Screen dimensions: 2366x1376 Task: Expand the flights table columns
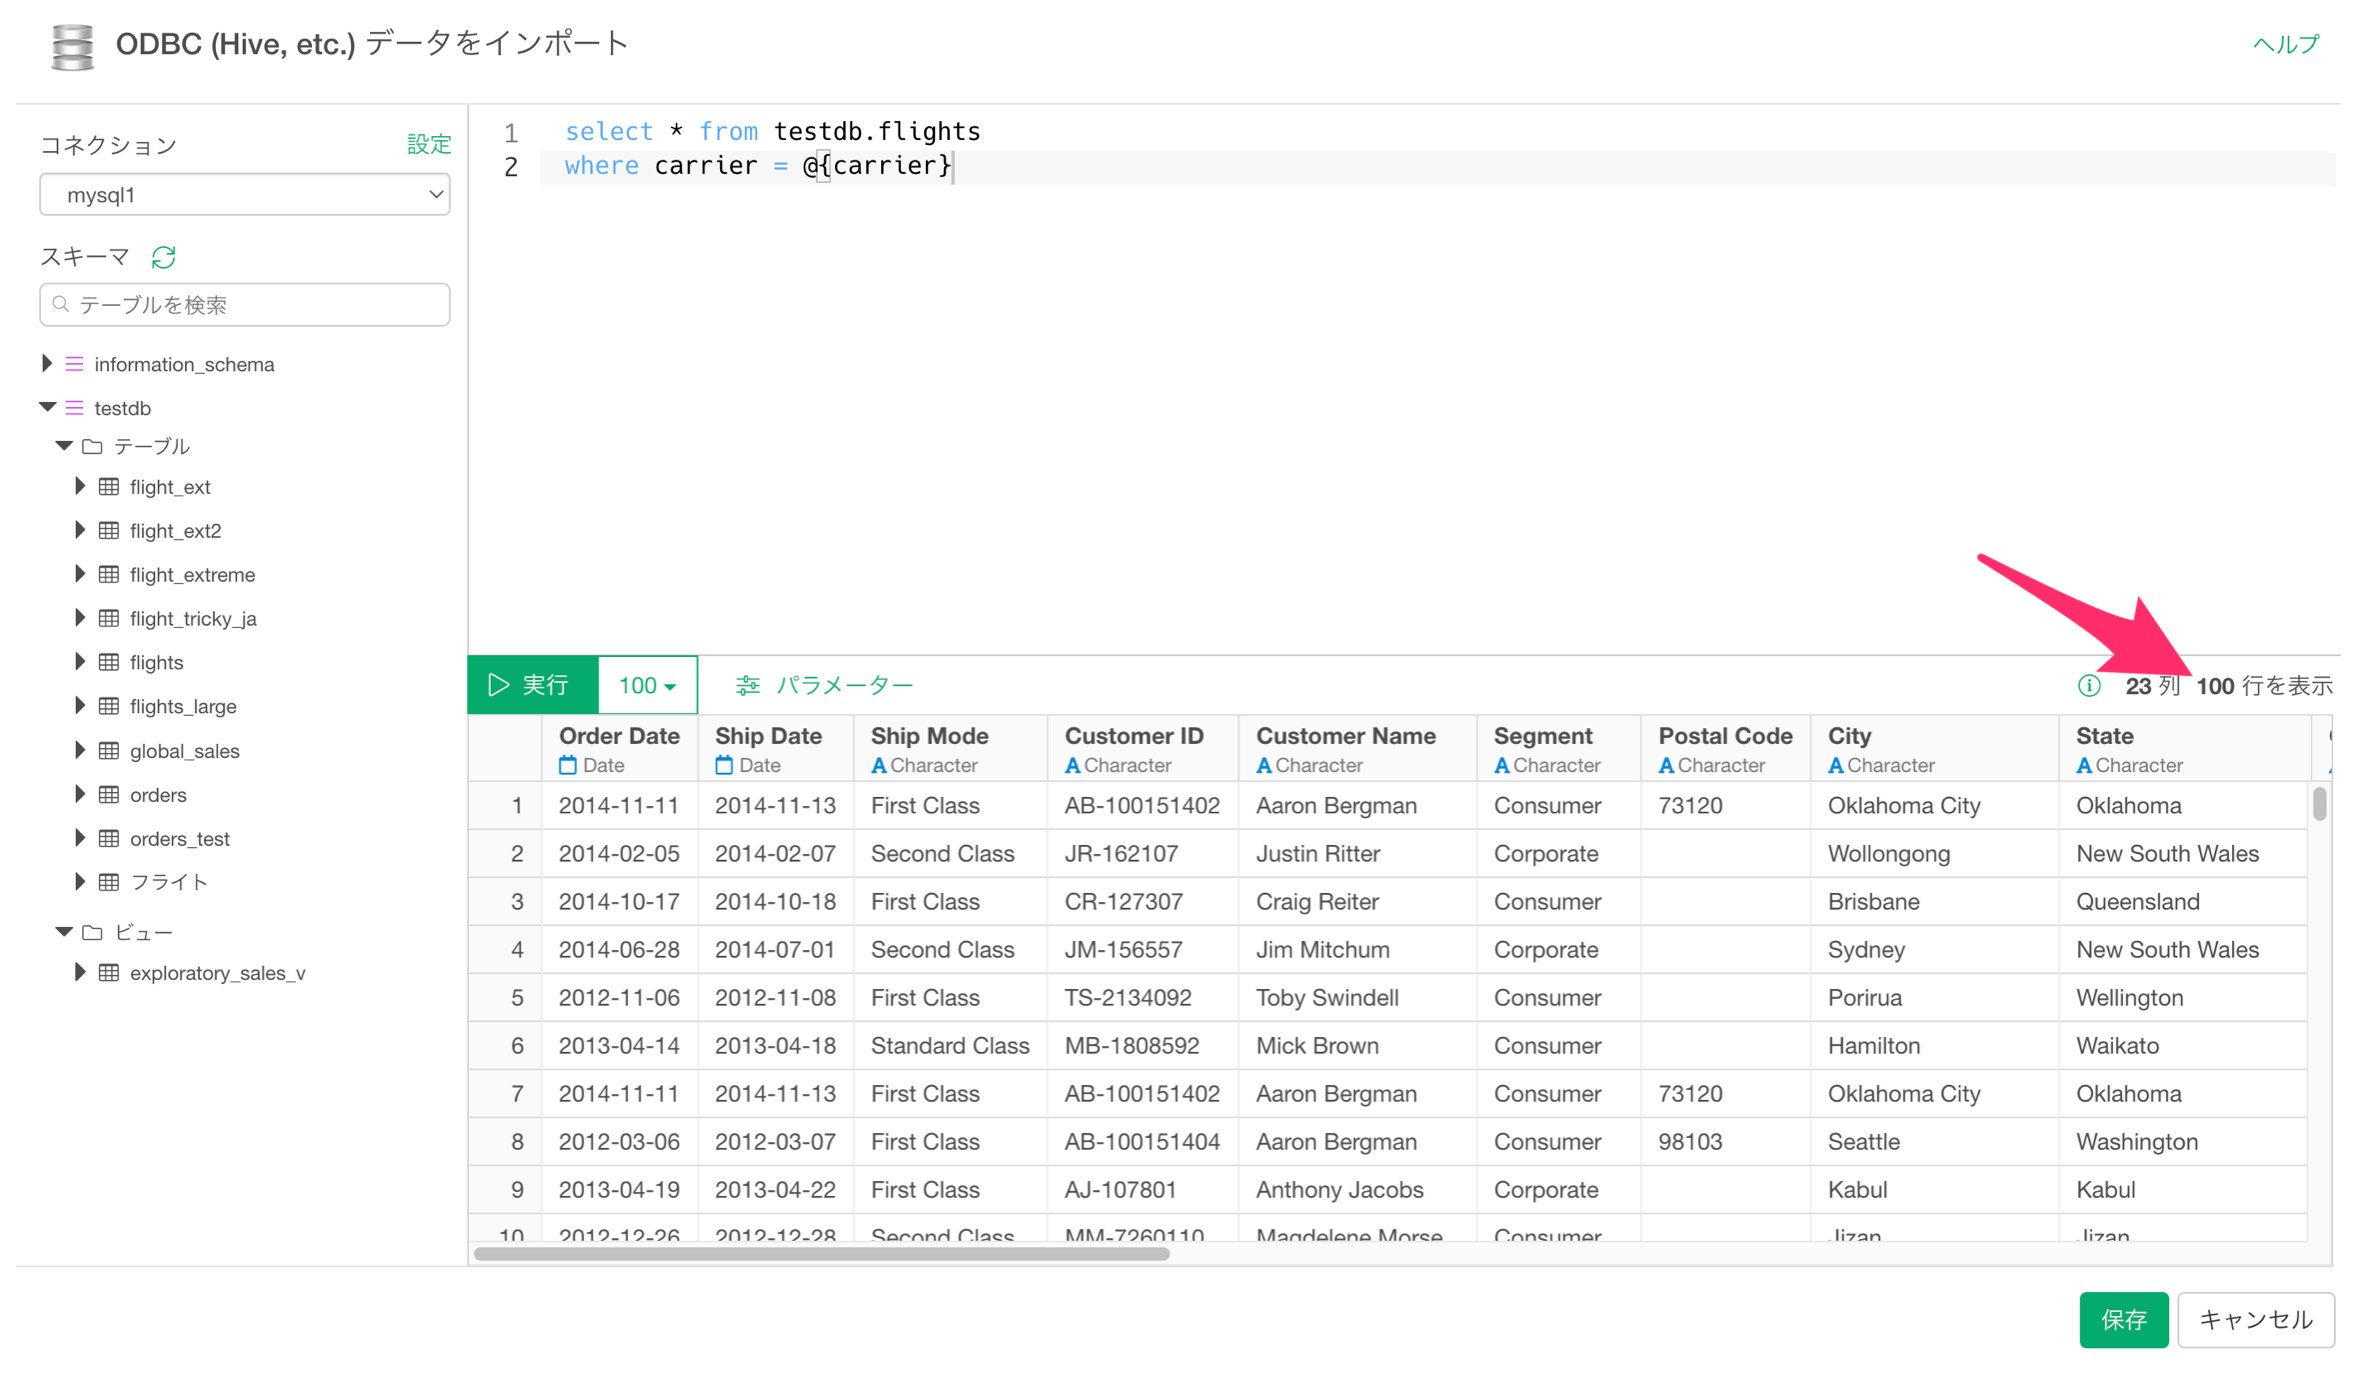(80, 662)
